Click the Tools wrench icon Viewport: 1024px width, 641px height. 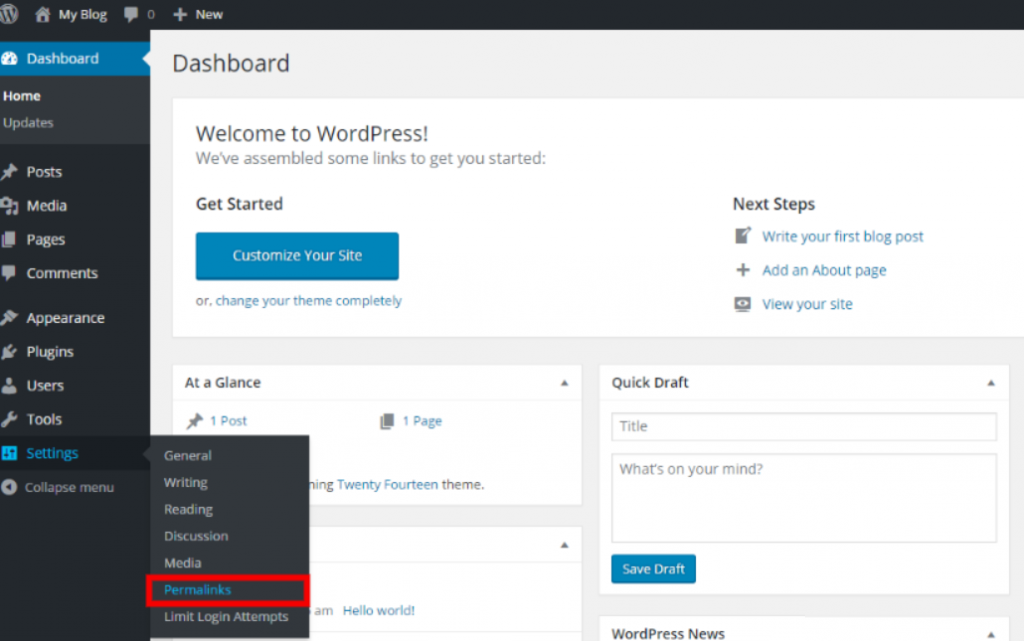point(10,420)
